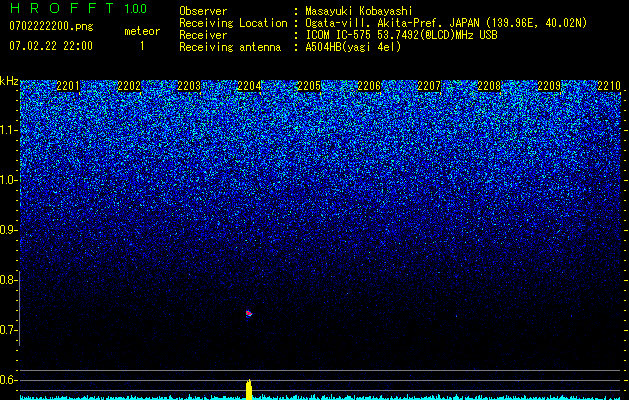Click time marker 2209

[x=549, y=86]
